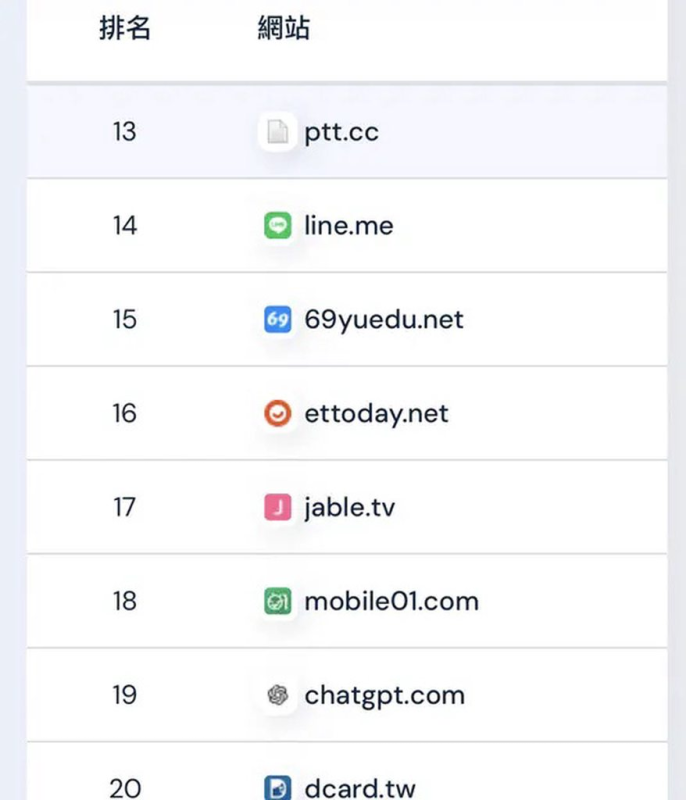Click the orange ETtoday logo icon
This screenshot has width=686, height=800.
277,413
